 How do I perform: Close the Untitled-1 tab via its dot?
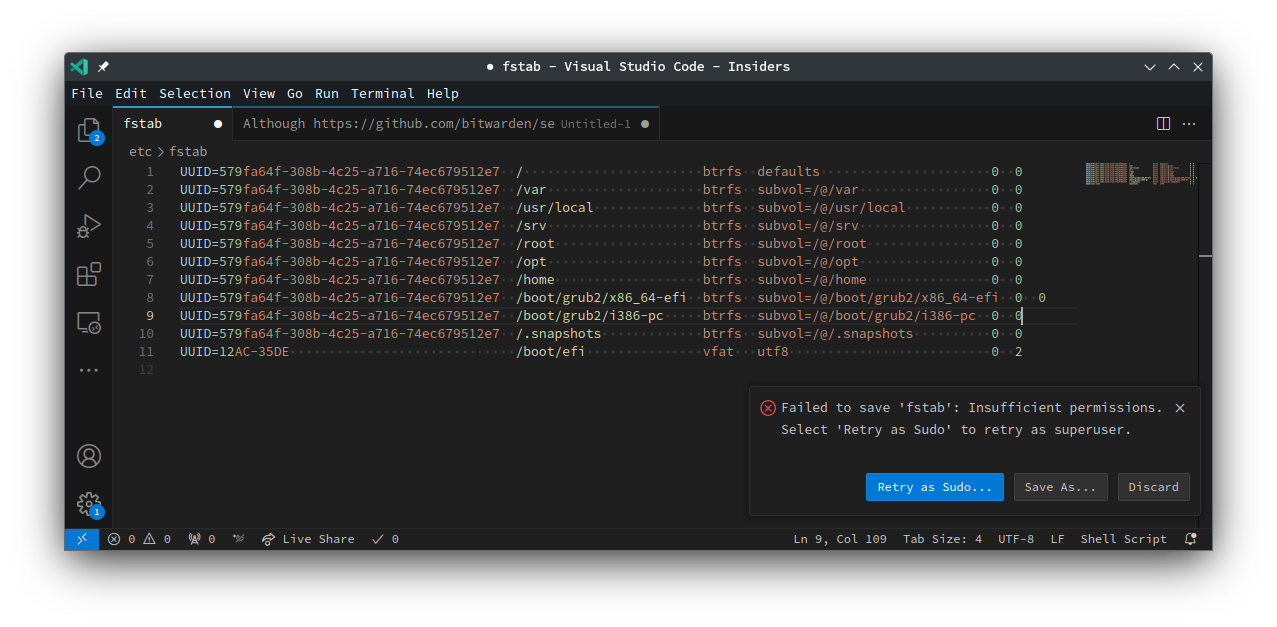pyautogui.click(x=645, y=124)
